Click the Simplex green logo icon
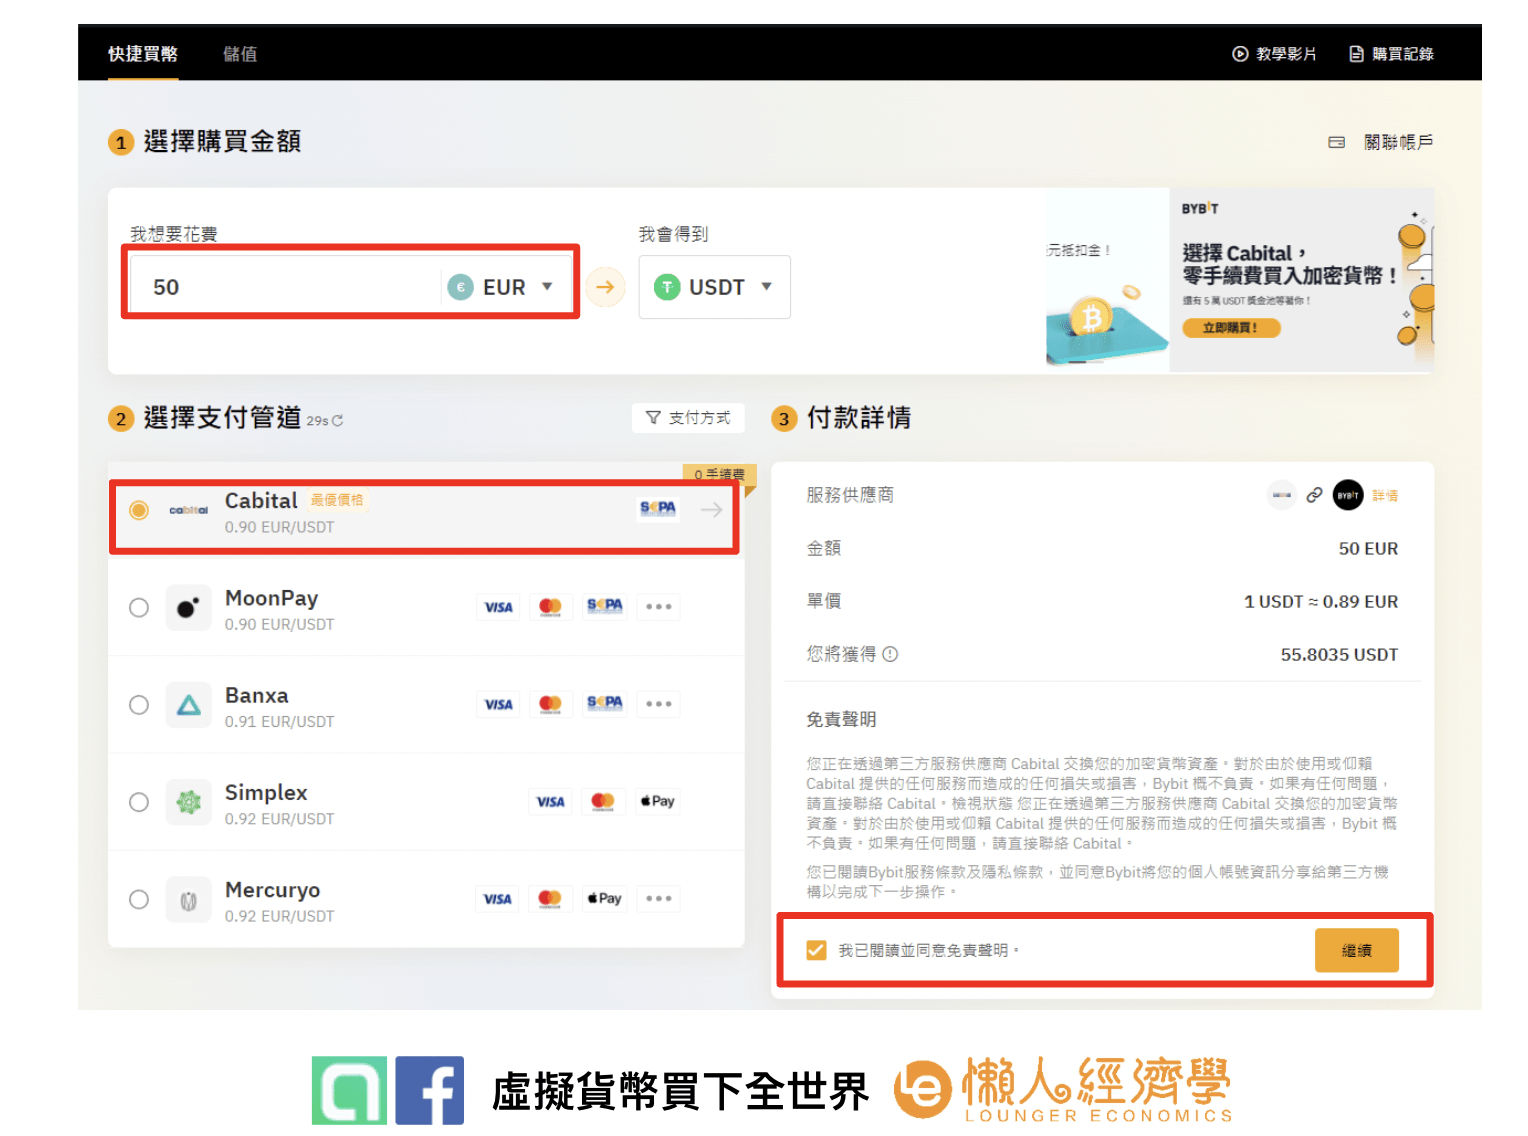1528x1136 pixels. click(188, 802)
